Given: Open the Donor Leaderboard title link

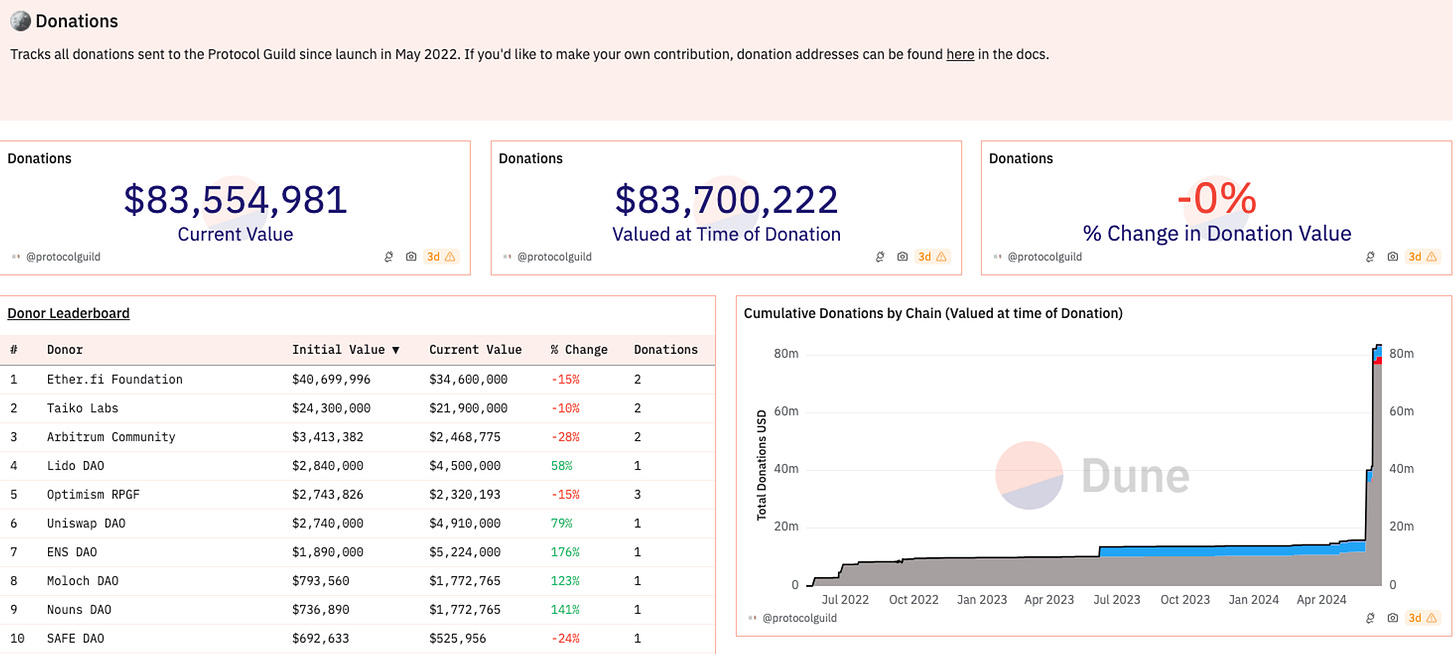Looking at the screenshot, I should [68, 313].
